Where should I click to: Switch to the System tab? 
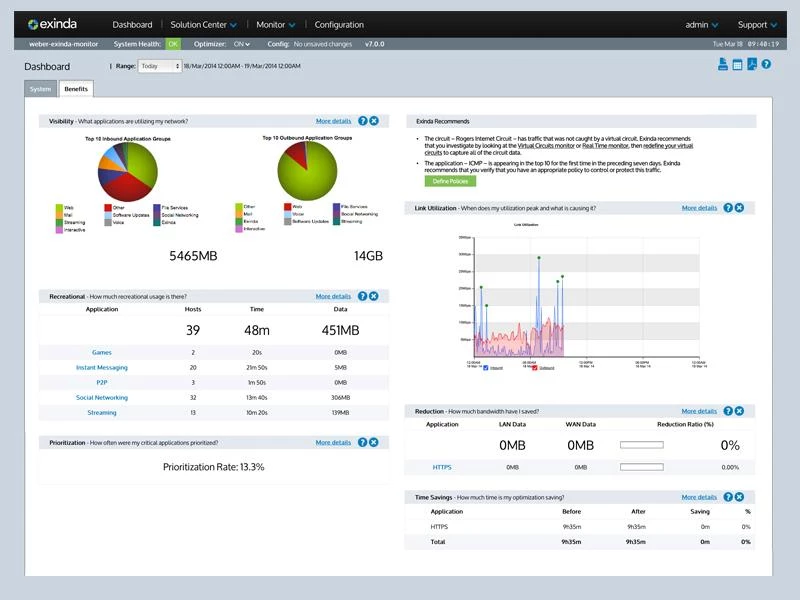[40, 89]
